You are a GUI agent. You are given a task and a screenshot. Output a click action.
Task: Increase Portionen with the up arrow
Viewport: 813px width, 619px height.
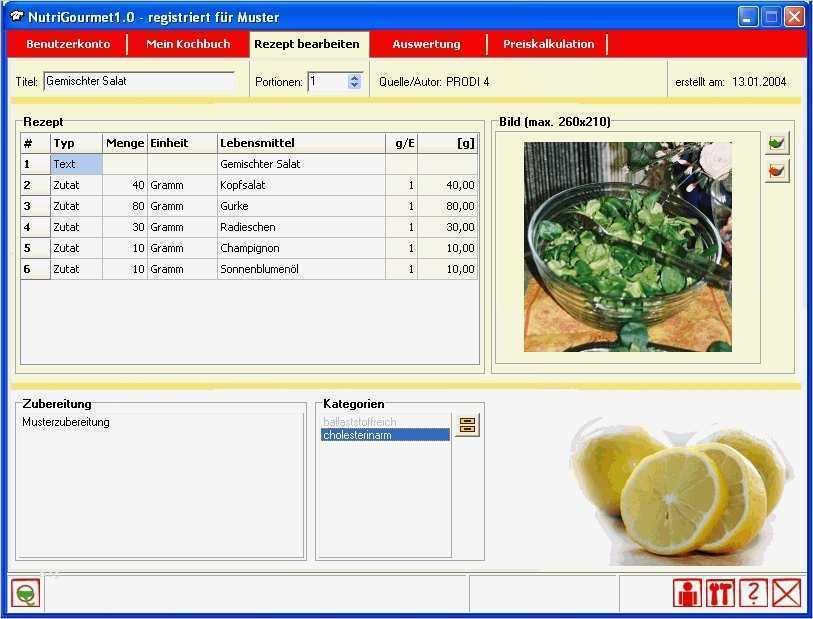354,78
